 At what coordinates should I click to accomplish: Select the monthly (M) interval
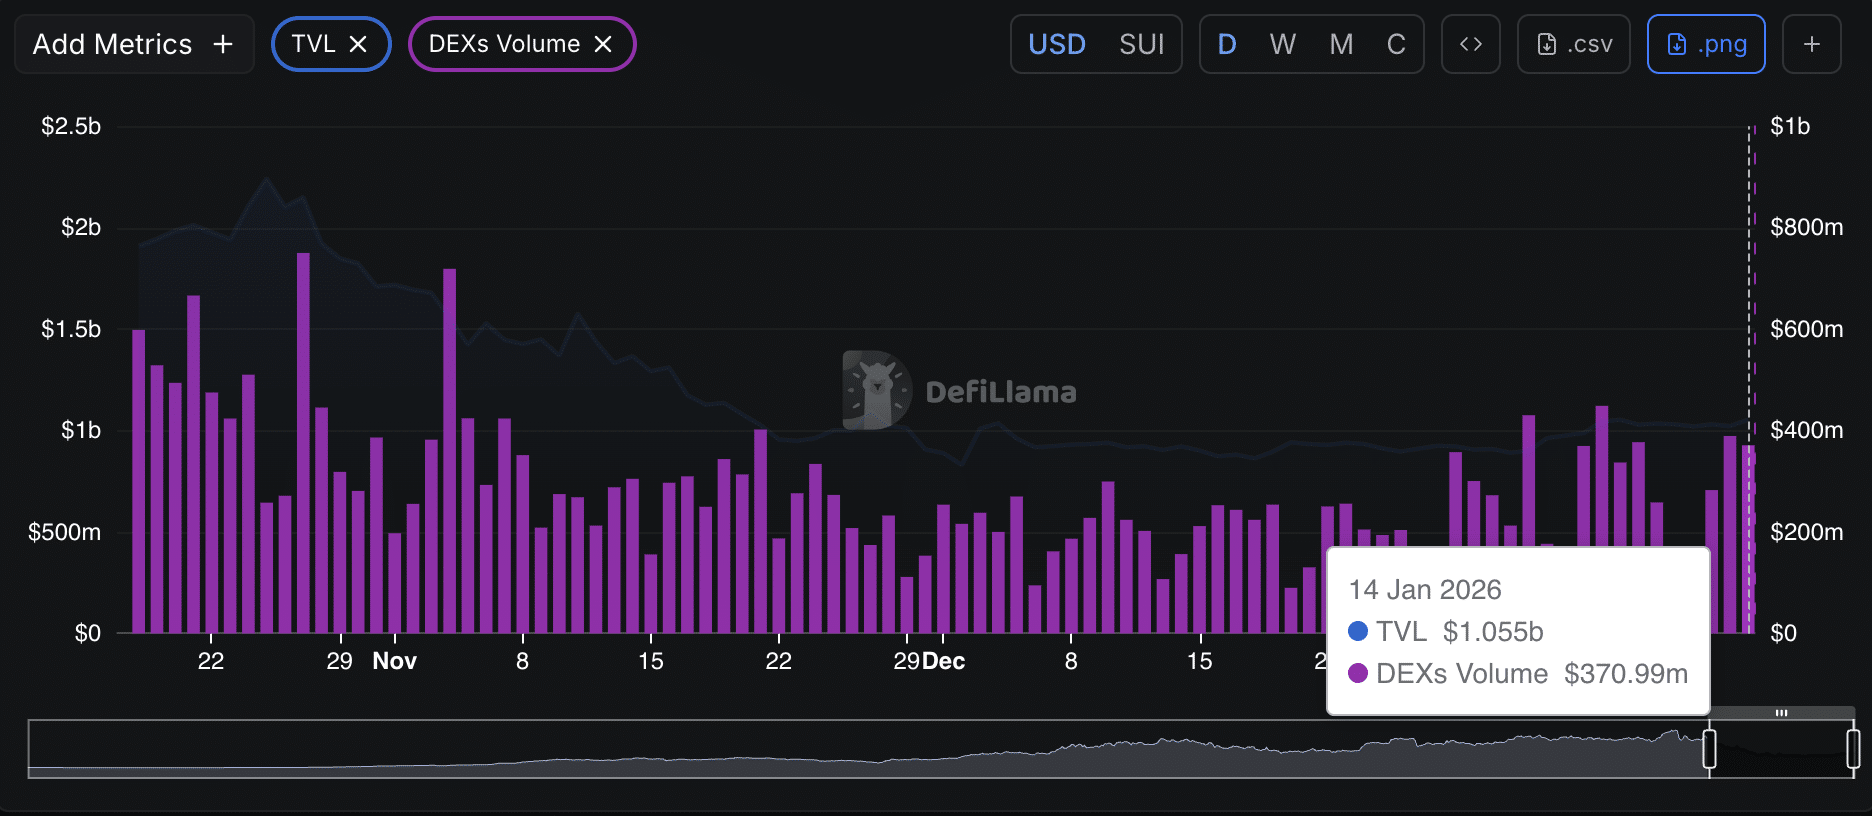pyautogui.click(x=1341, y=44)
